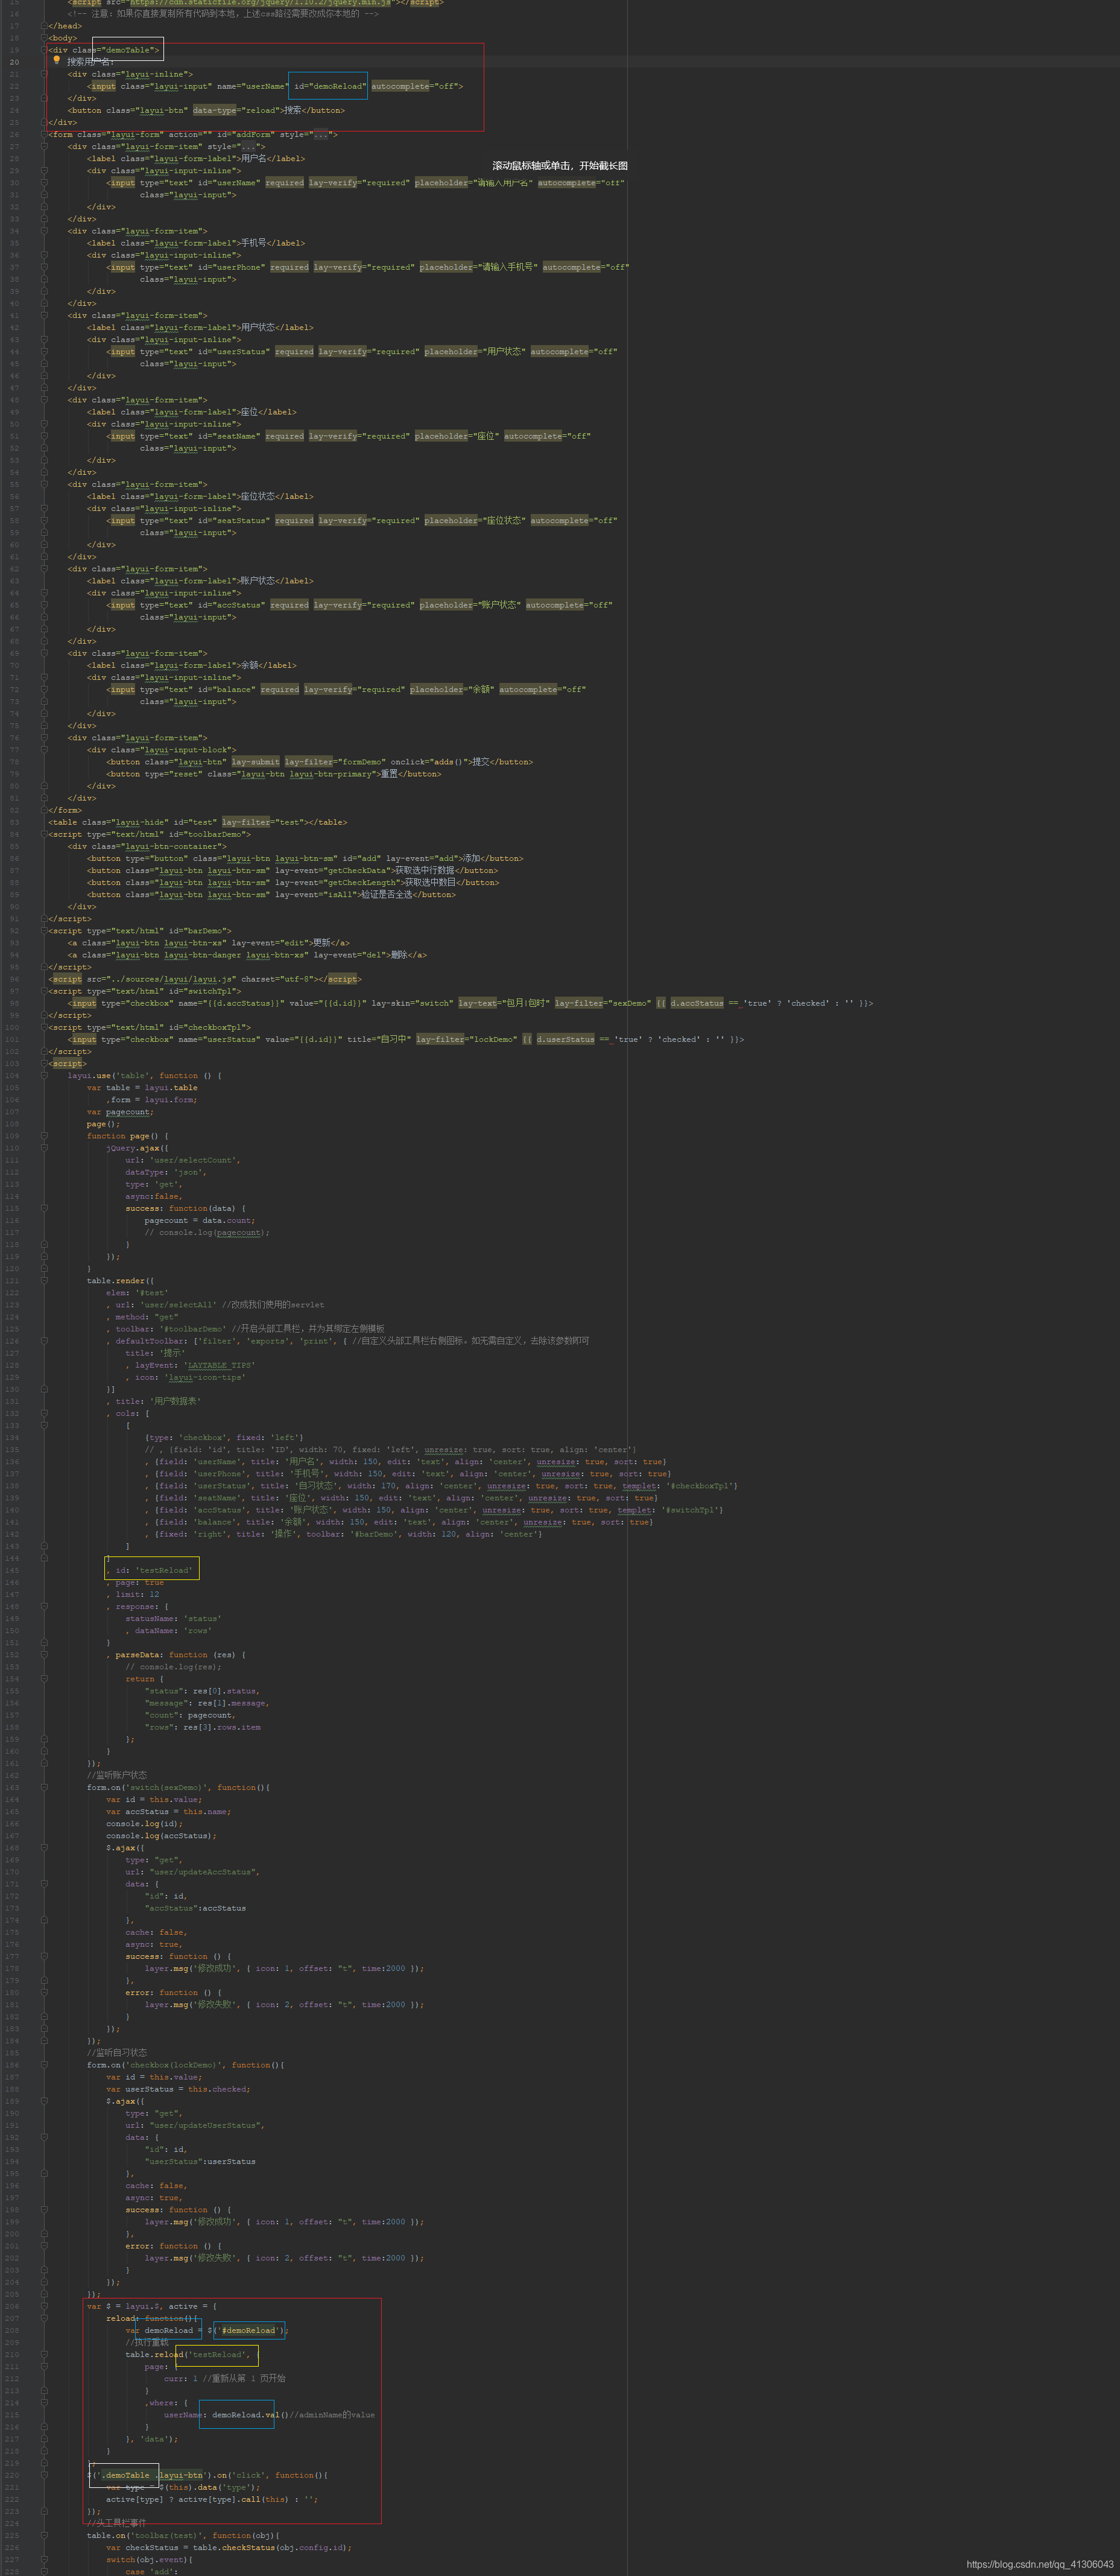Click the '#demoReload' jQuery selector
Viewport: 1120px width, 2576px height.
248,2330
